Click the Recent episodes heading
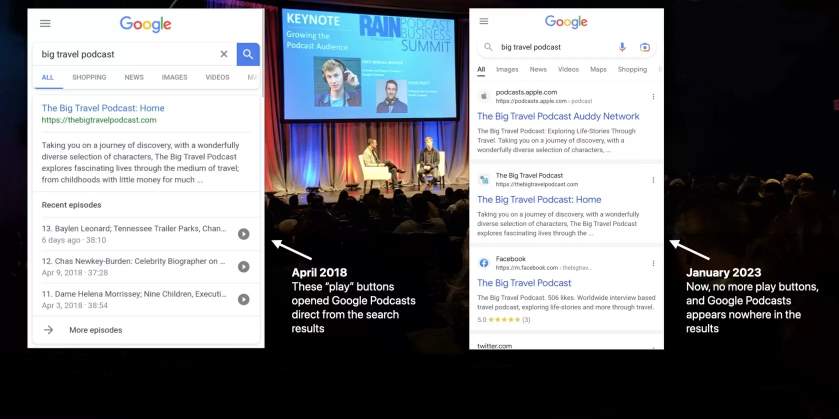Viewport: 839px width, 419px height. click(x=72, y=205)
